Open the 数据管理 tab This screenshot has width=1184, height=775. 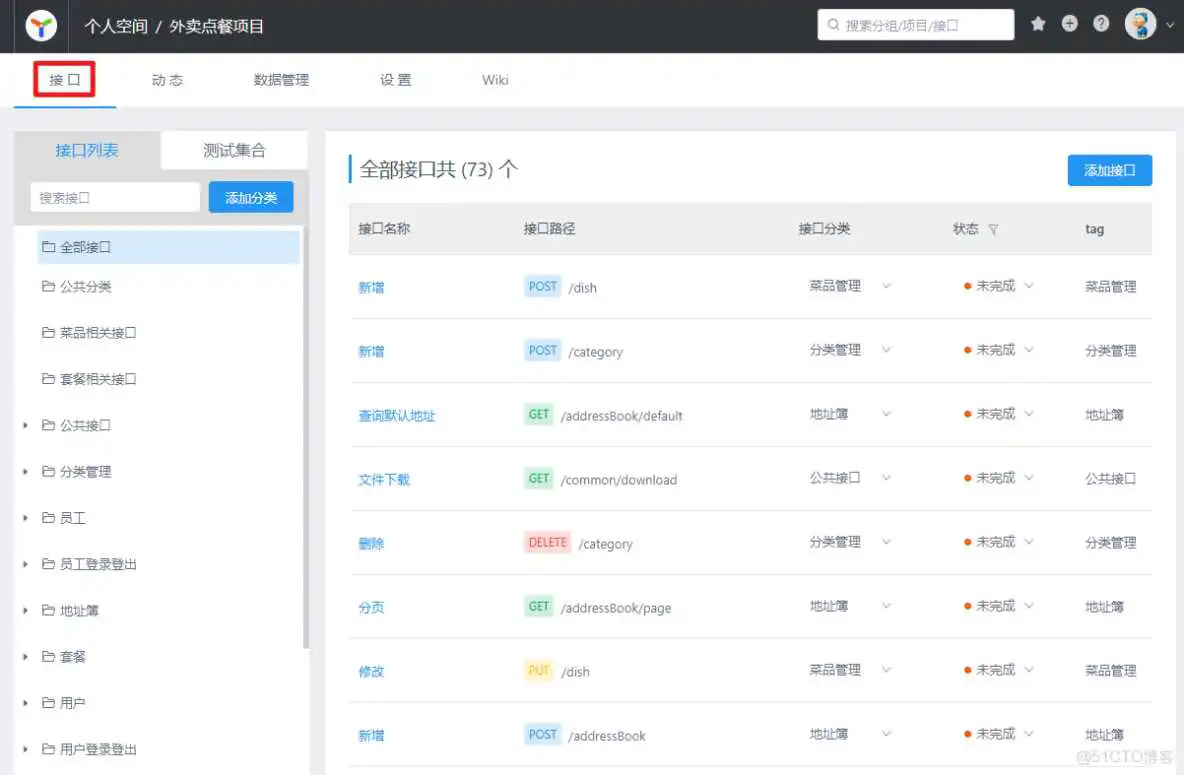281,80
